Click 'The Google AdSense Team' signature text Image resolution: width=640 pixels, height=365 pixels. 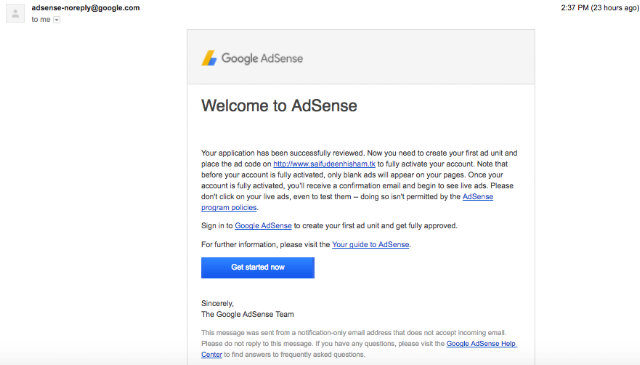click(247, 314)
